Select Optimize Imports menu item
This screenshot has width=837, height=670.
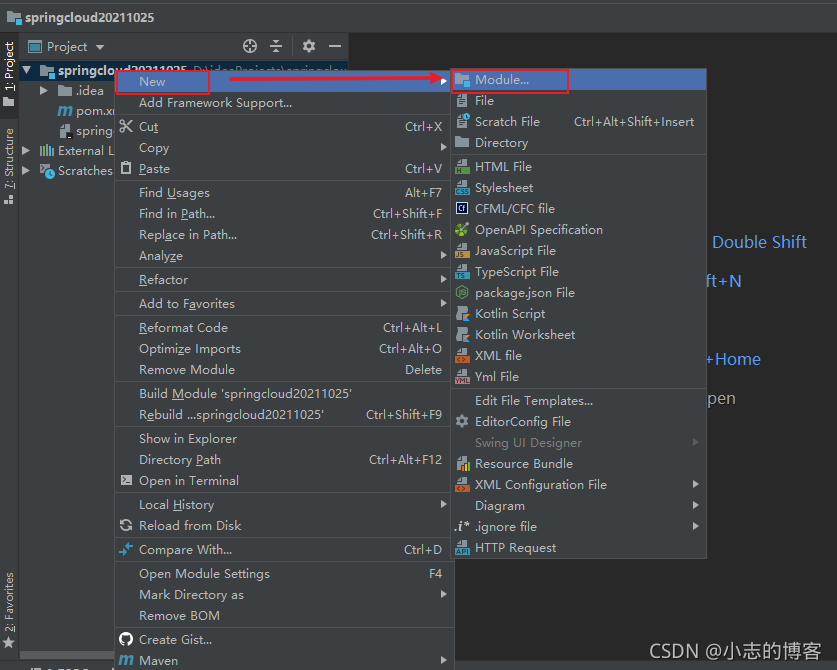coord(282,349)
